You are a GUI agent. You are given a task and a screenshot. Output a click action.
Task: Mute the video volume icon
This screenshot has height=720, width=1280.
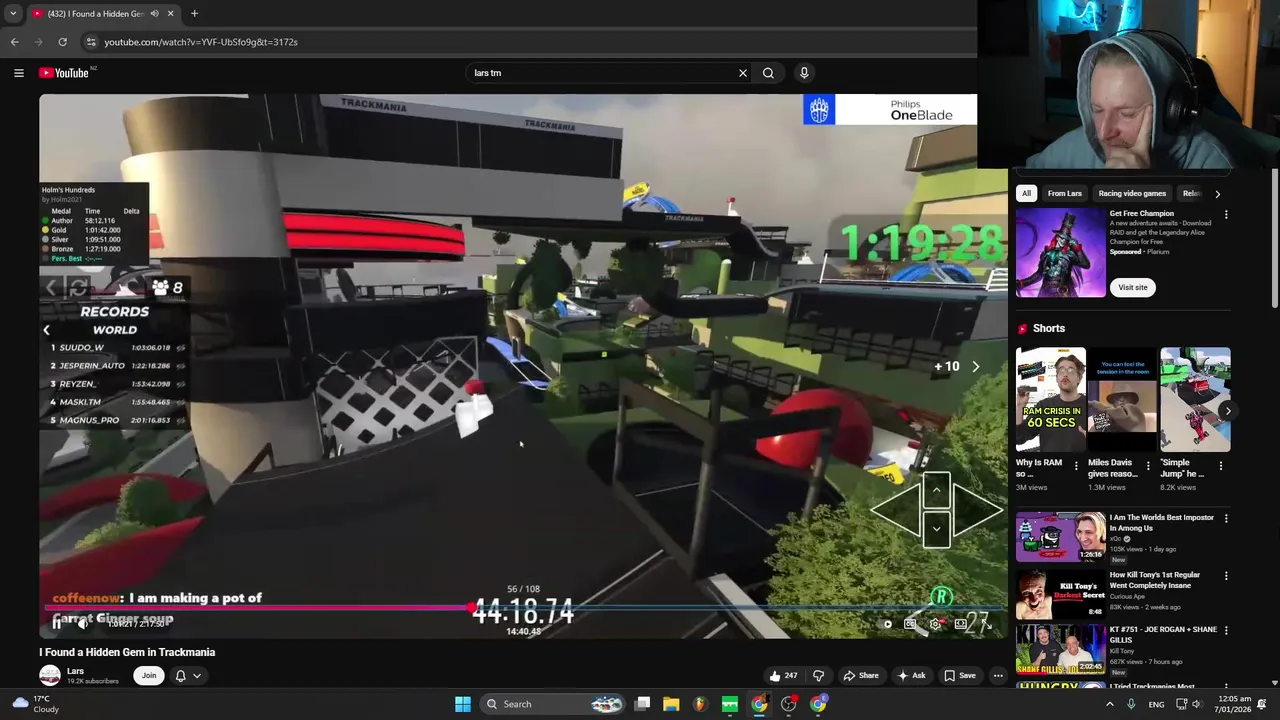click(x=83, y=623)
